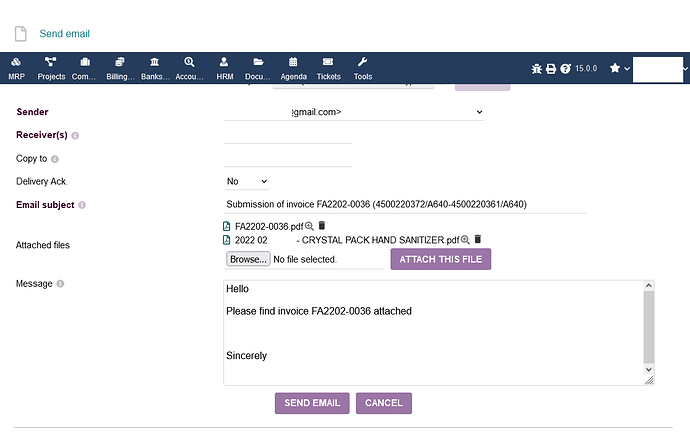This screenshot has width=690, height=446.
Task: Click into the Email subject field
Action: point(404,205)
